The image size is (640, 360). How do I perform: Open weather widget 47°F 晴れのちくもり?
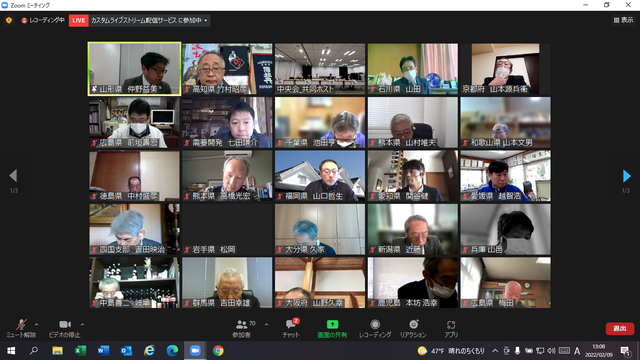point(451,351)
